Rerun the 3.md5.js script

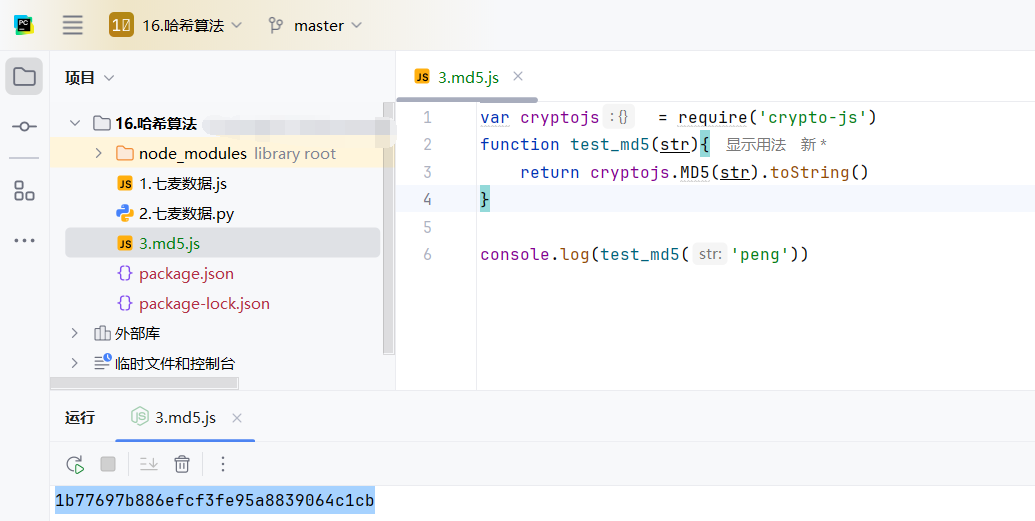(75, 464)
